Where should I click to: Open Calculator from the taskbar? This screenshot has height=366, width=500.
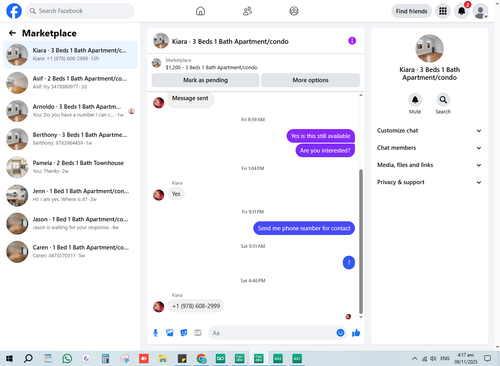tap(105, 359)
